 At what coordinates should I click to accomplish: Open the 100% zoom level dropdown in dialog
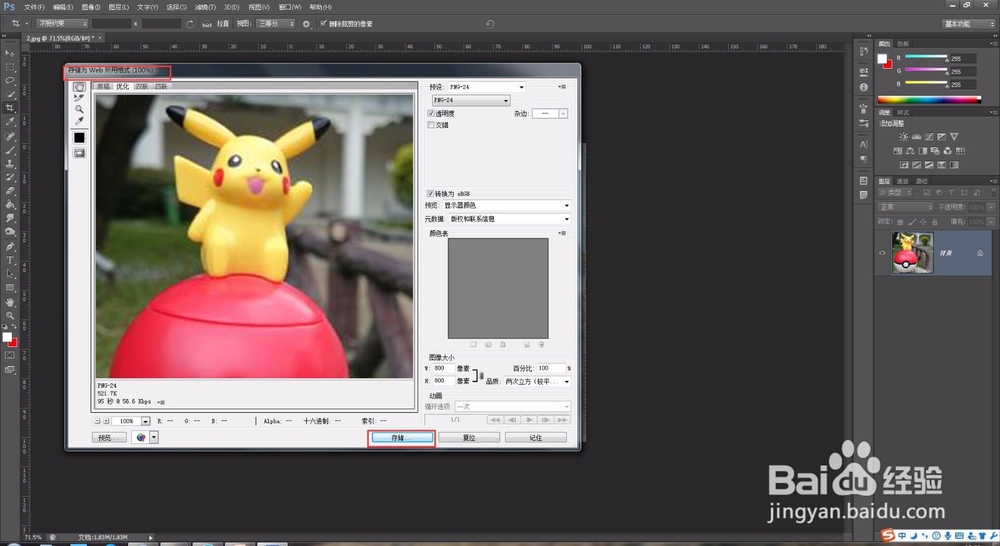[x=131, y=421]
